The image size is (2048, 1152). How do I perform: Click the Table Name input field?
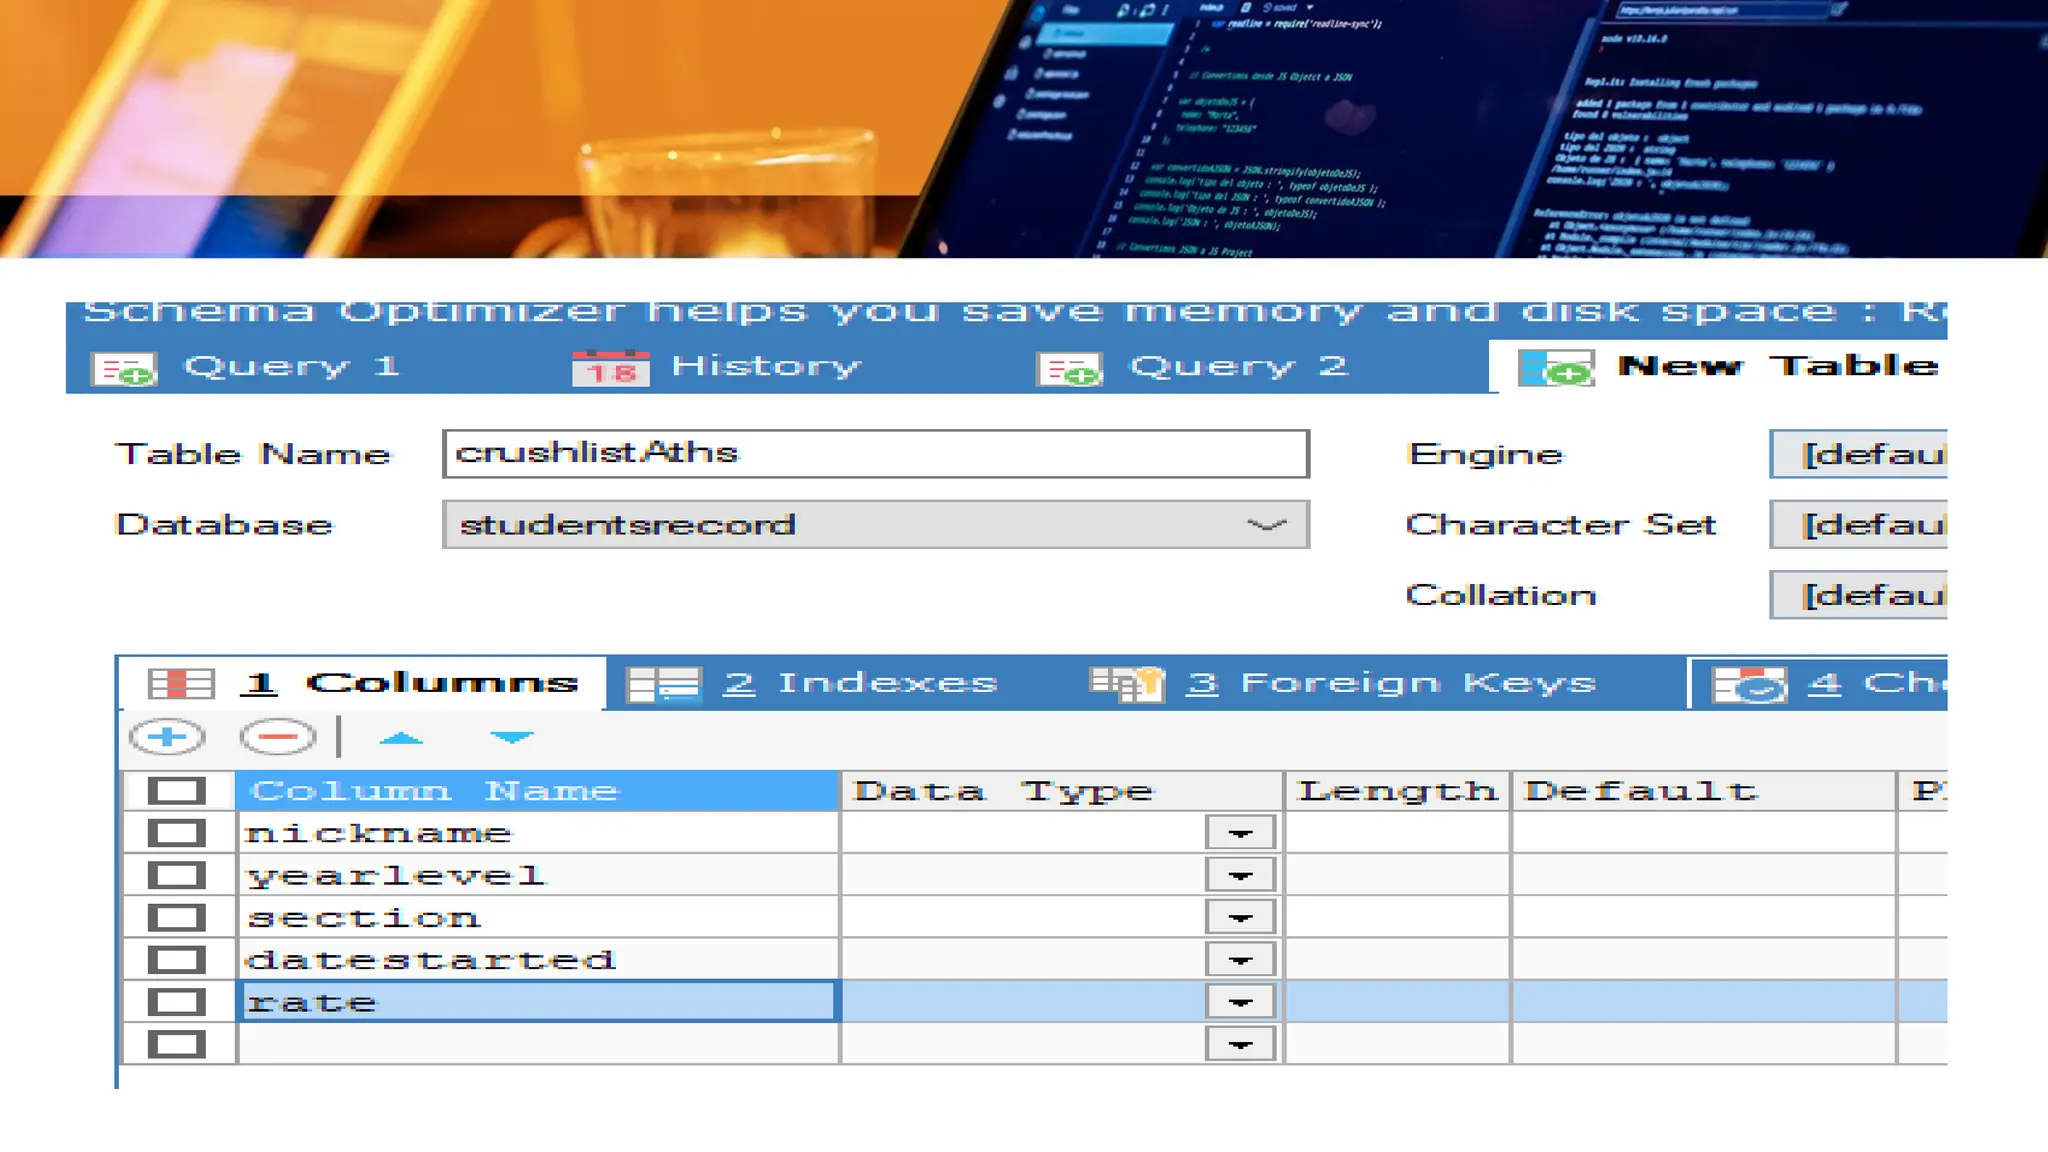pos(875,454)
